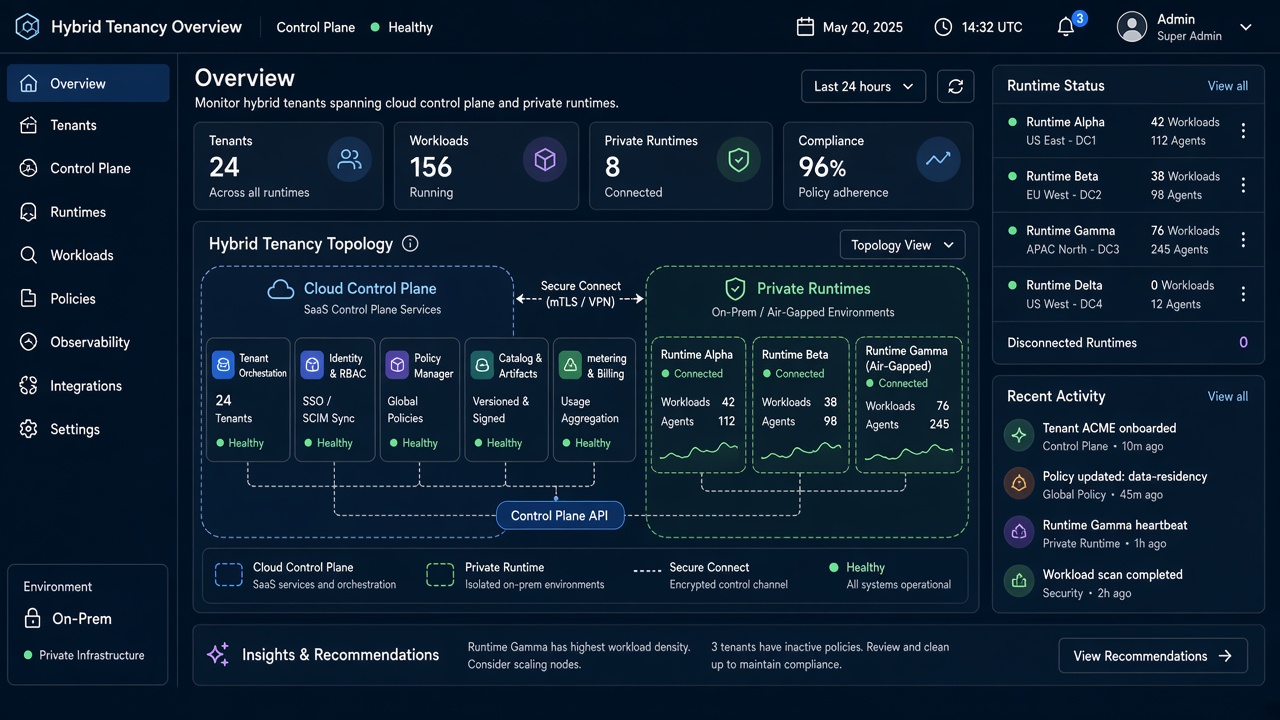Screen dimensions: 1280x720
Task: Click the Runtime Gamma heartbeat entry
Action: coord(1126,534)
